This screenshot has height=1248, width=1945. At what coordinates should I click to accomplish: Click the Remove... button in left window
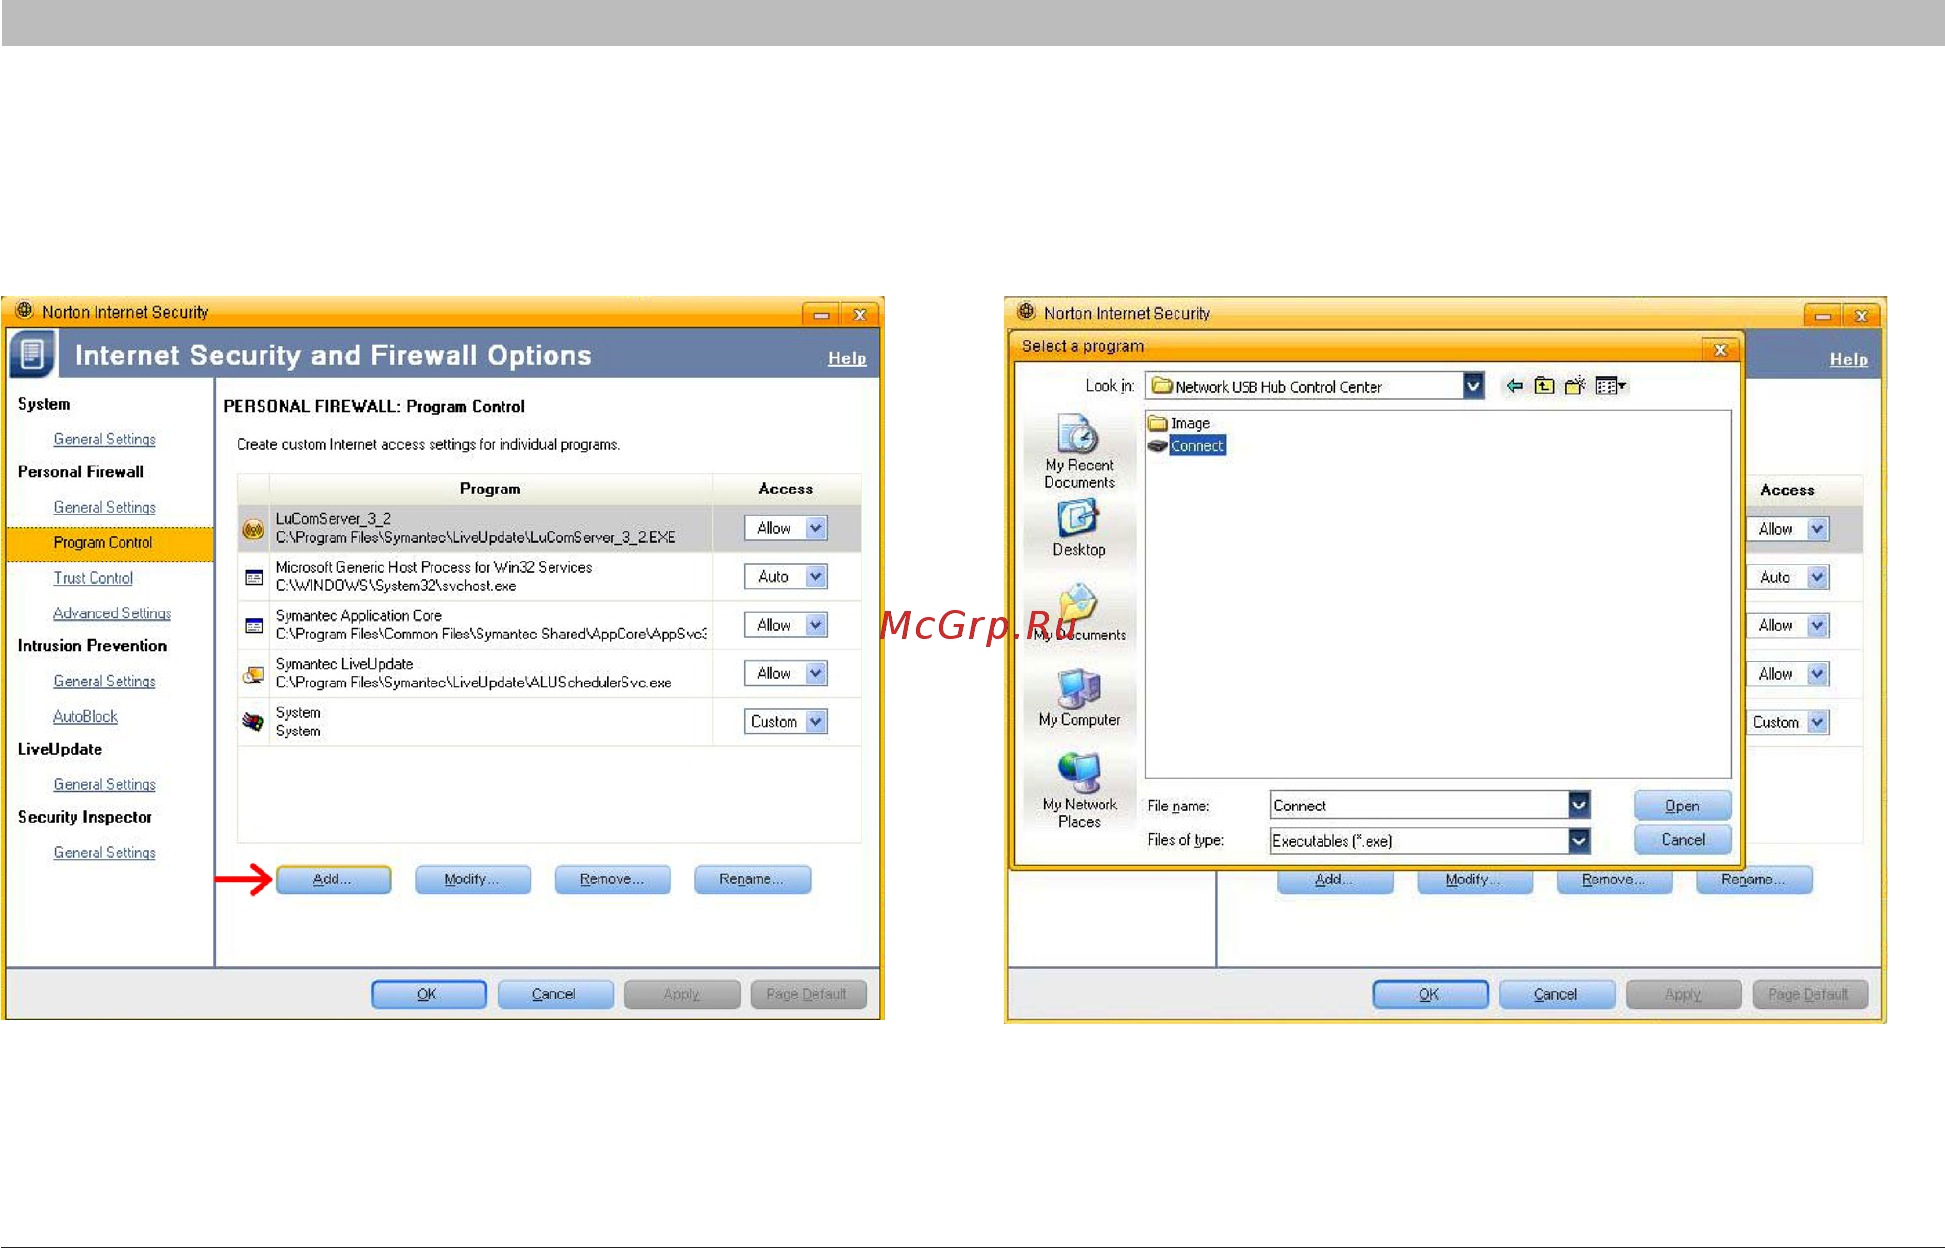tap(612, 879)
